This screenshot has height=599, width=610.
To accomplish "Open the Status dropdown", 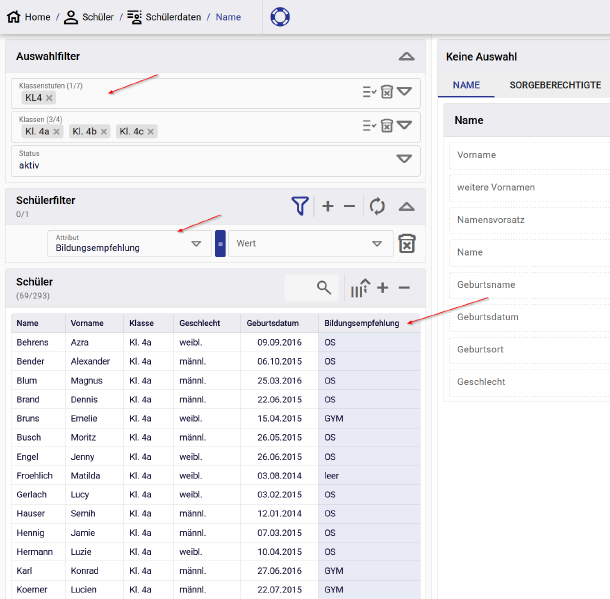I will click(404, 159).
